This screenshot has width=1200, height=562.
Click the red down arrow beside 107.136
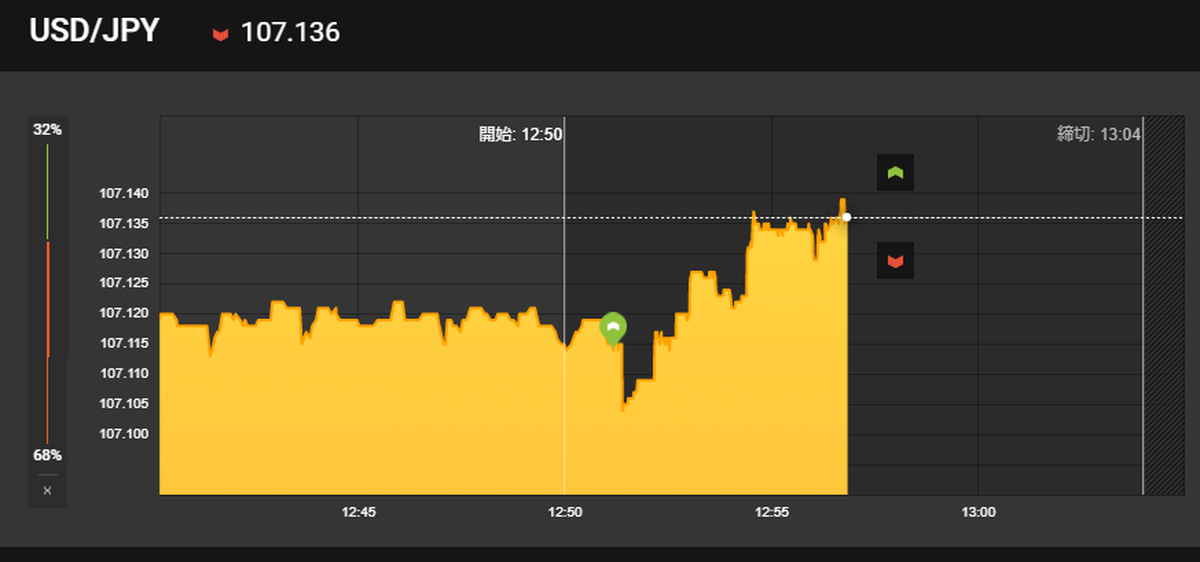pyautogui.click(x=220, y=35)
